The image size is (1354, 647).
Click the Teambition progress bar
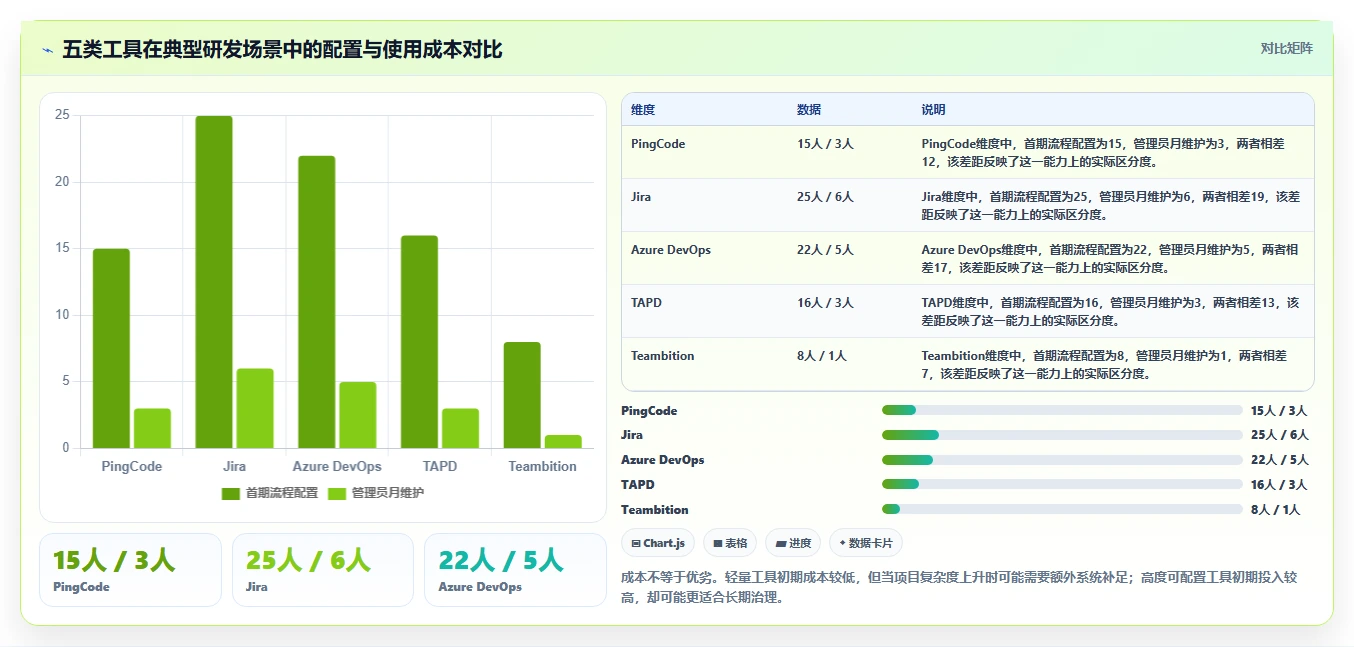(1062, 509)
